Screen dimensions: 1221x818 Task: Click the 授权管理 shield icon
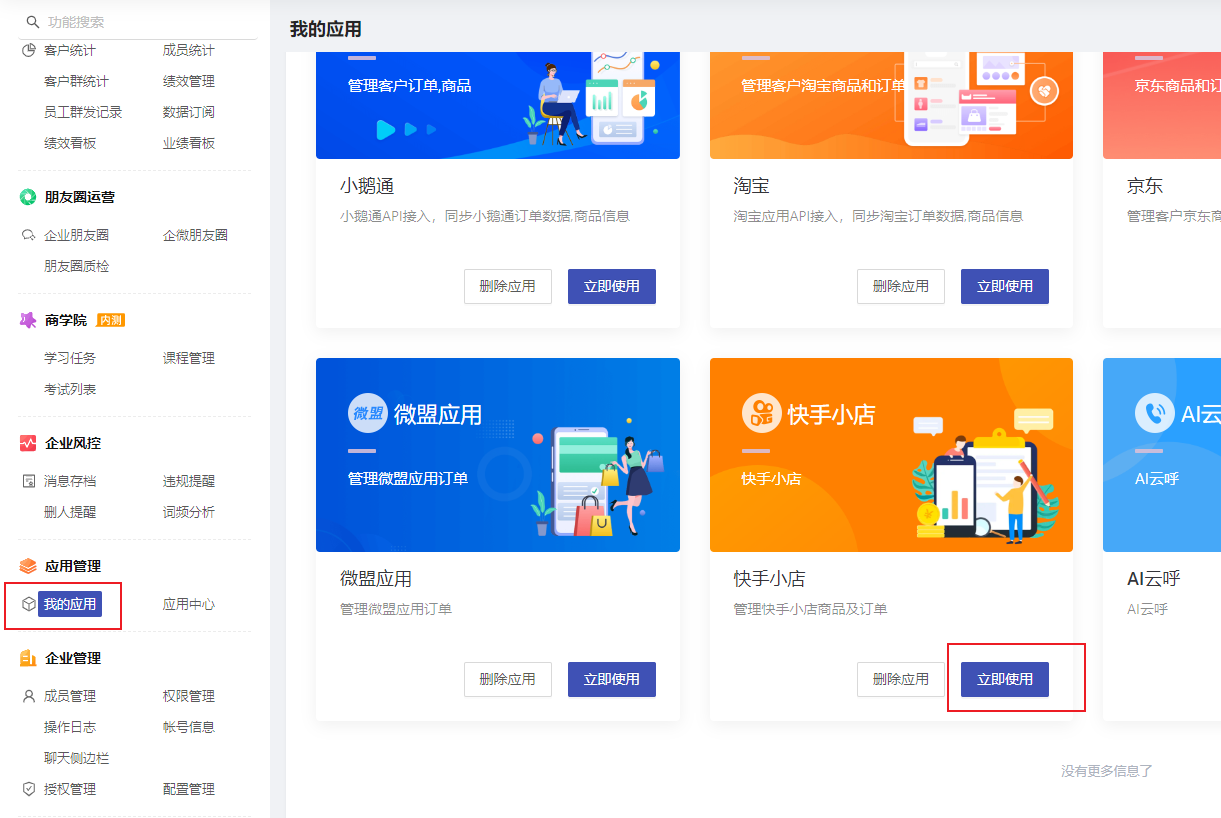29,789
